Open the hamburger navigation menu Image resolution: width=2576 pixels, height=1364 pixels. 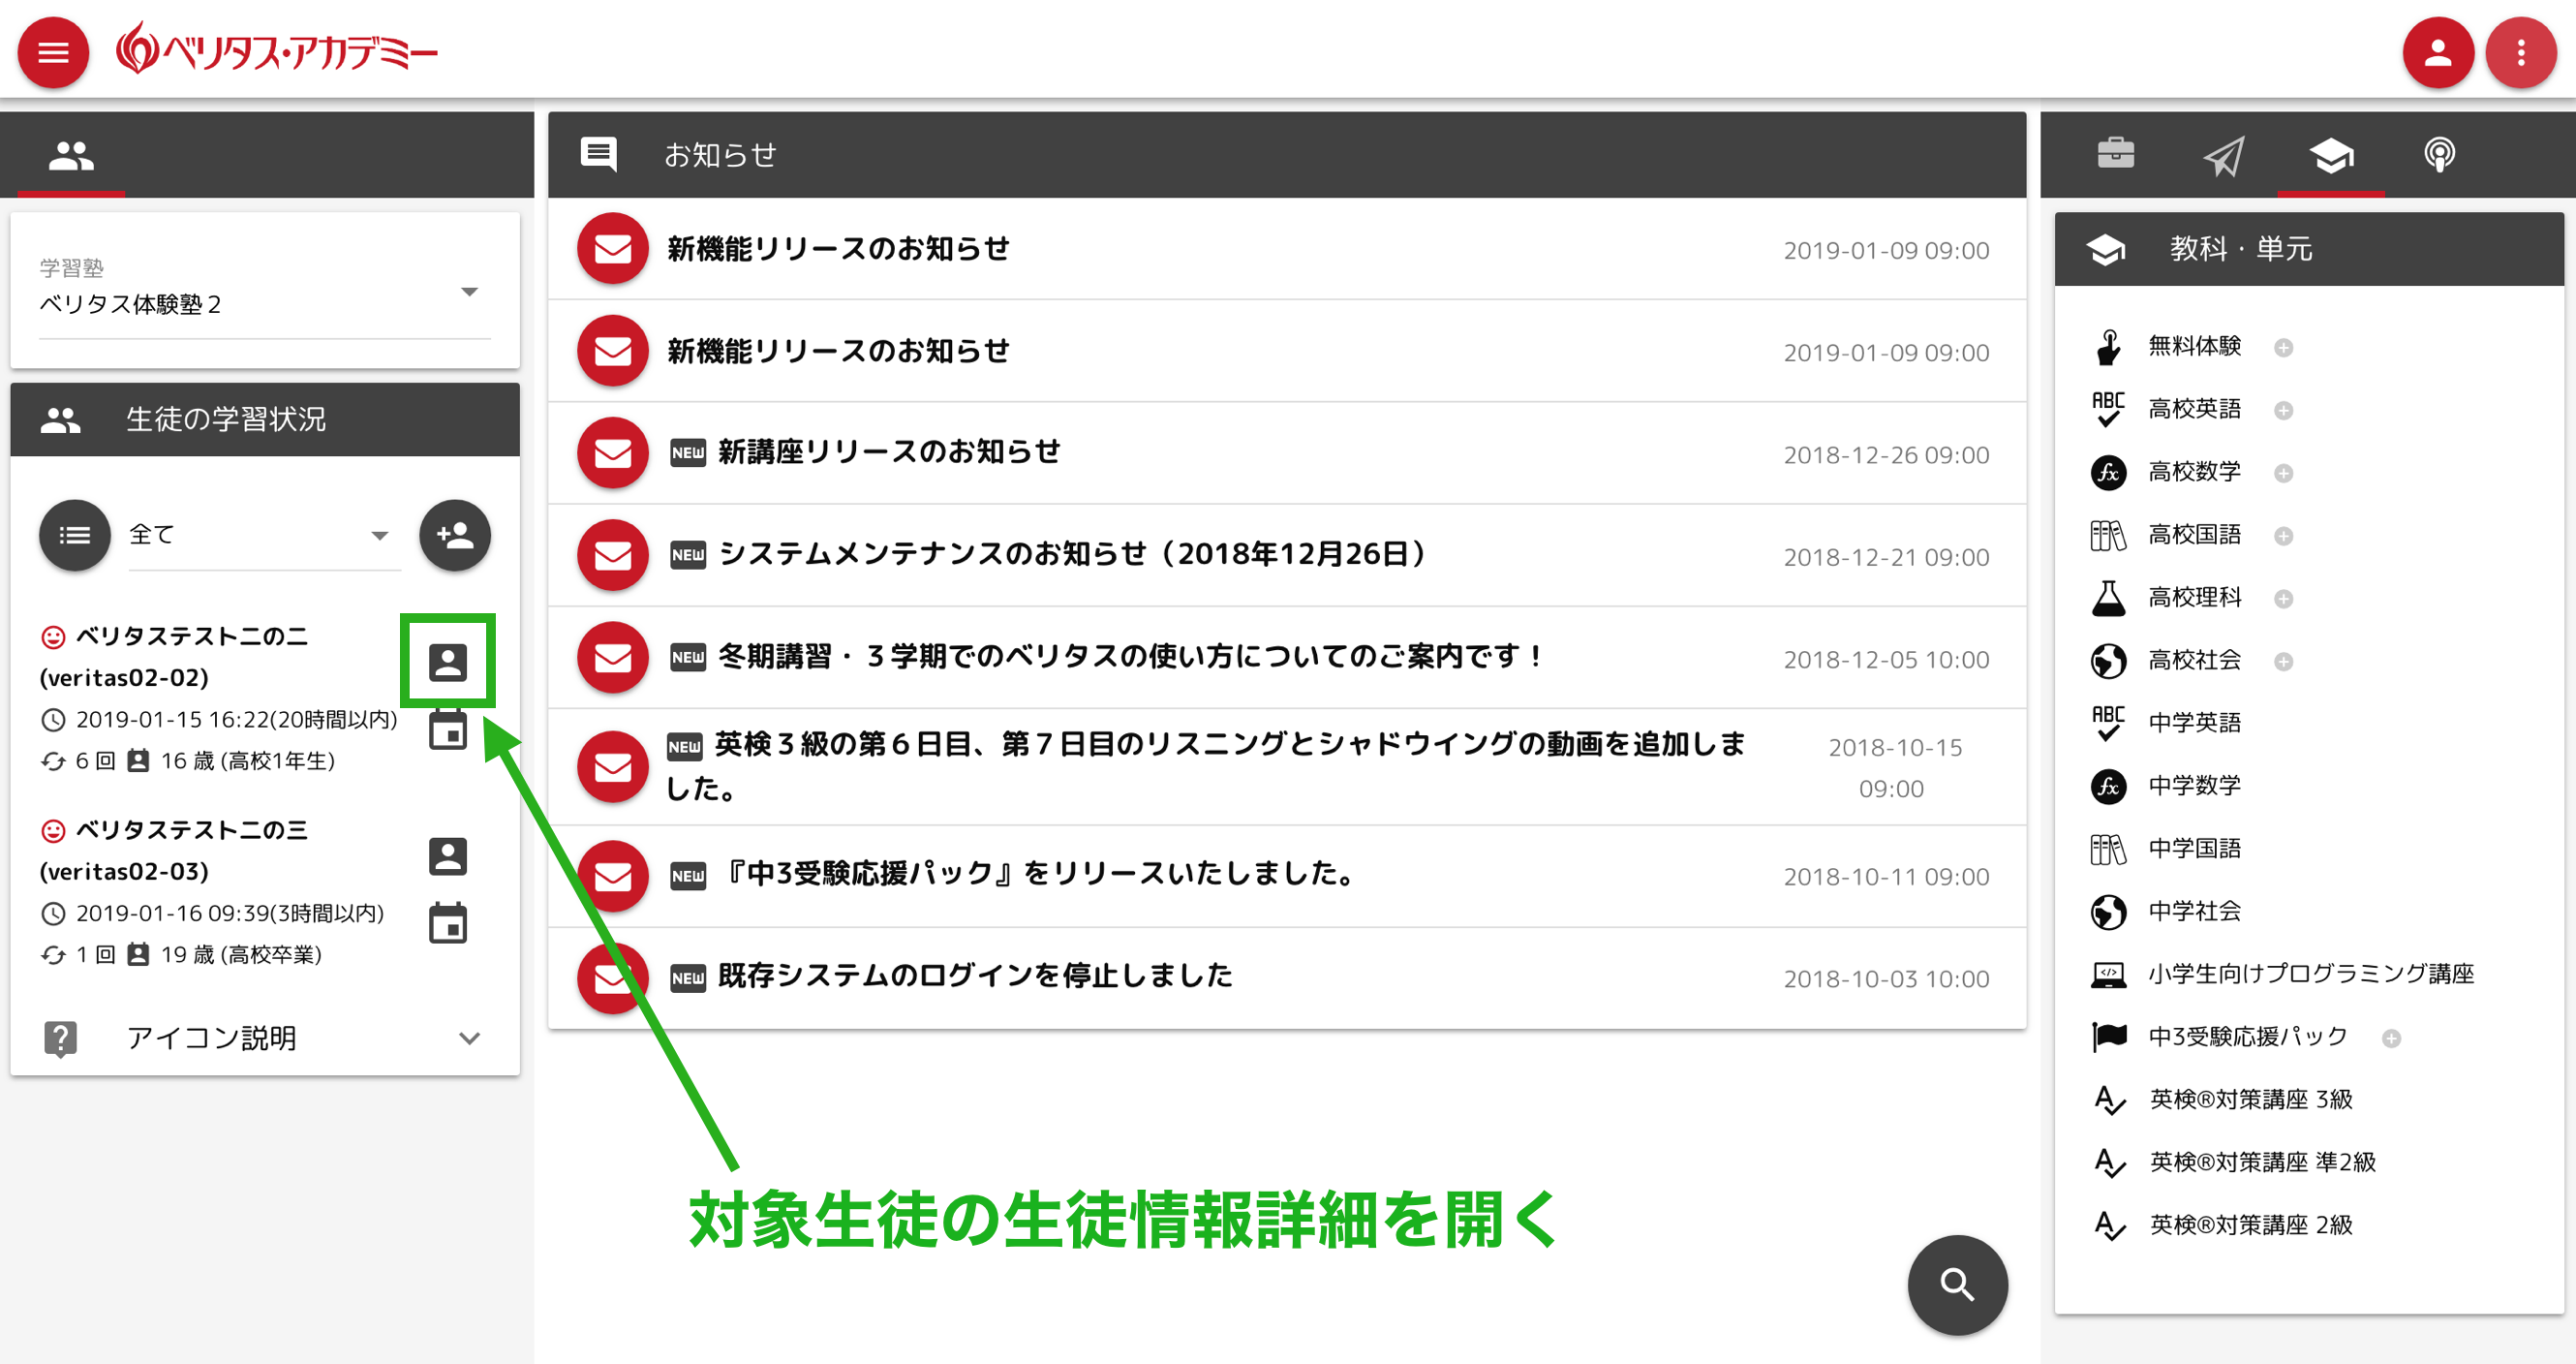click(x=52, y=51)
